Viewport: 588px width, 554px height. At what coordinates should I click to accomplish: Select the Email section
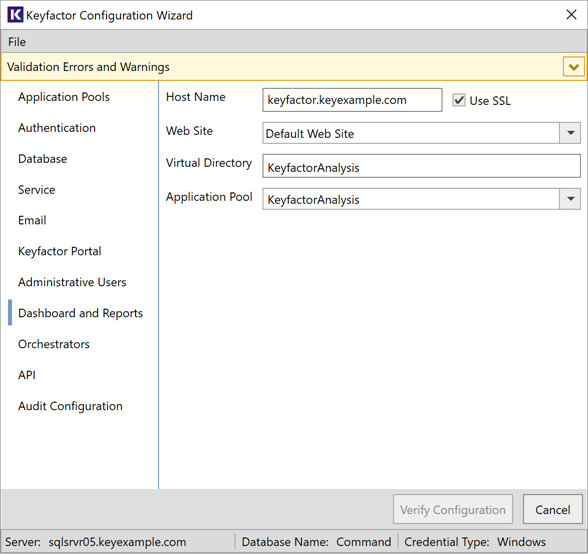click(x=32, y=220)
